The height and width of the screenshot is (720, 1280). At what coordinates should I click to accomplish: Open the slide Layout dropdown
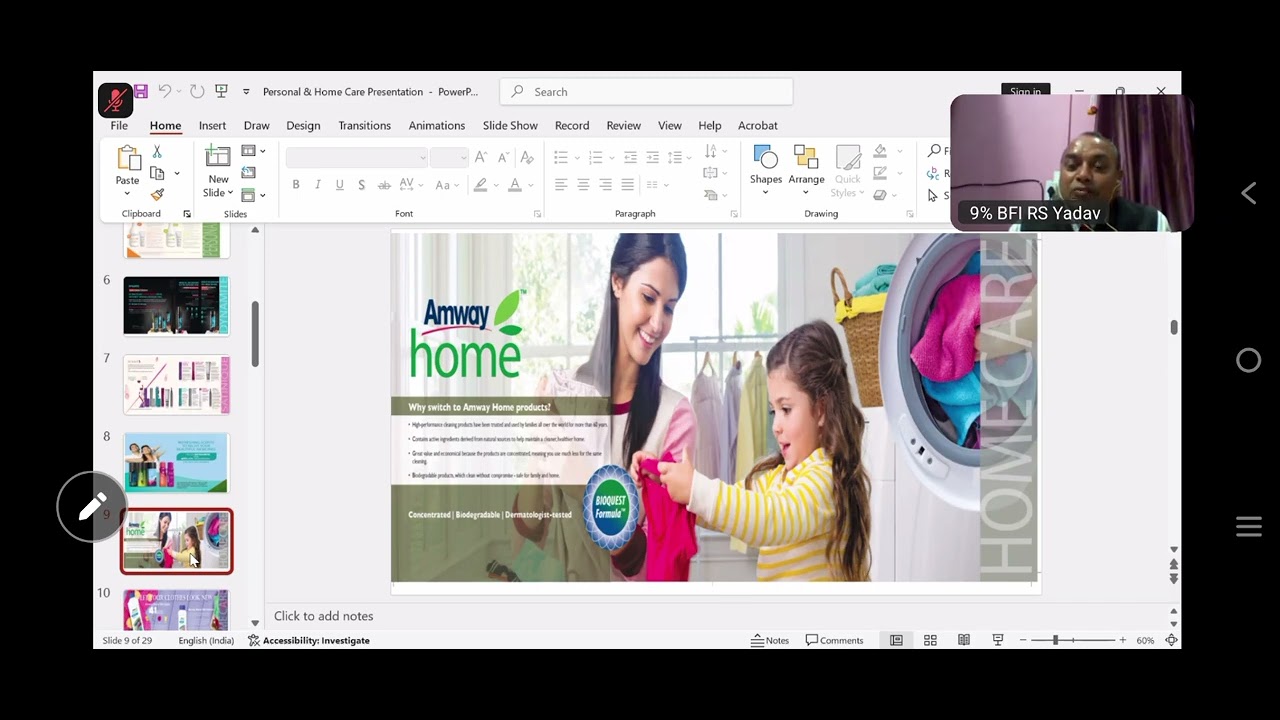tap(253, 152)
